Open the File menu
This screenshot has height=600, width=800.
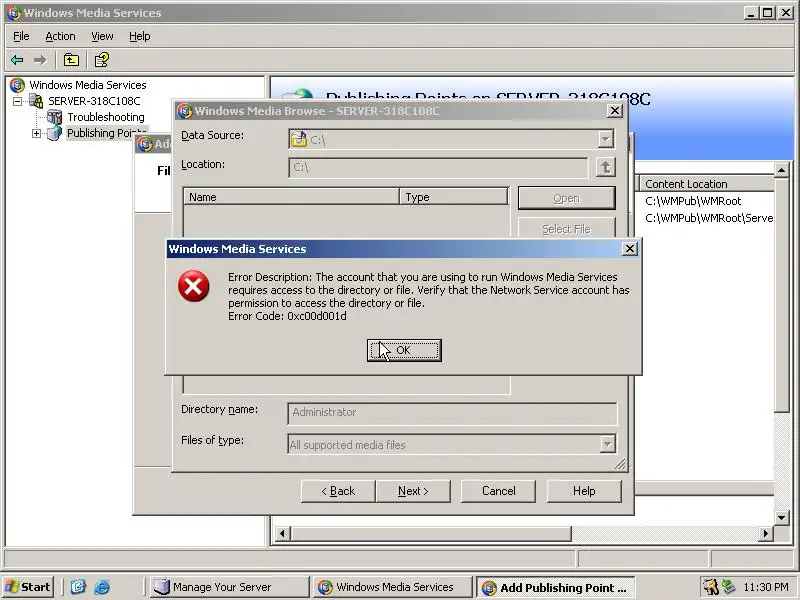point(21,36)
